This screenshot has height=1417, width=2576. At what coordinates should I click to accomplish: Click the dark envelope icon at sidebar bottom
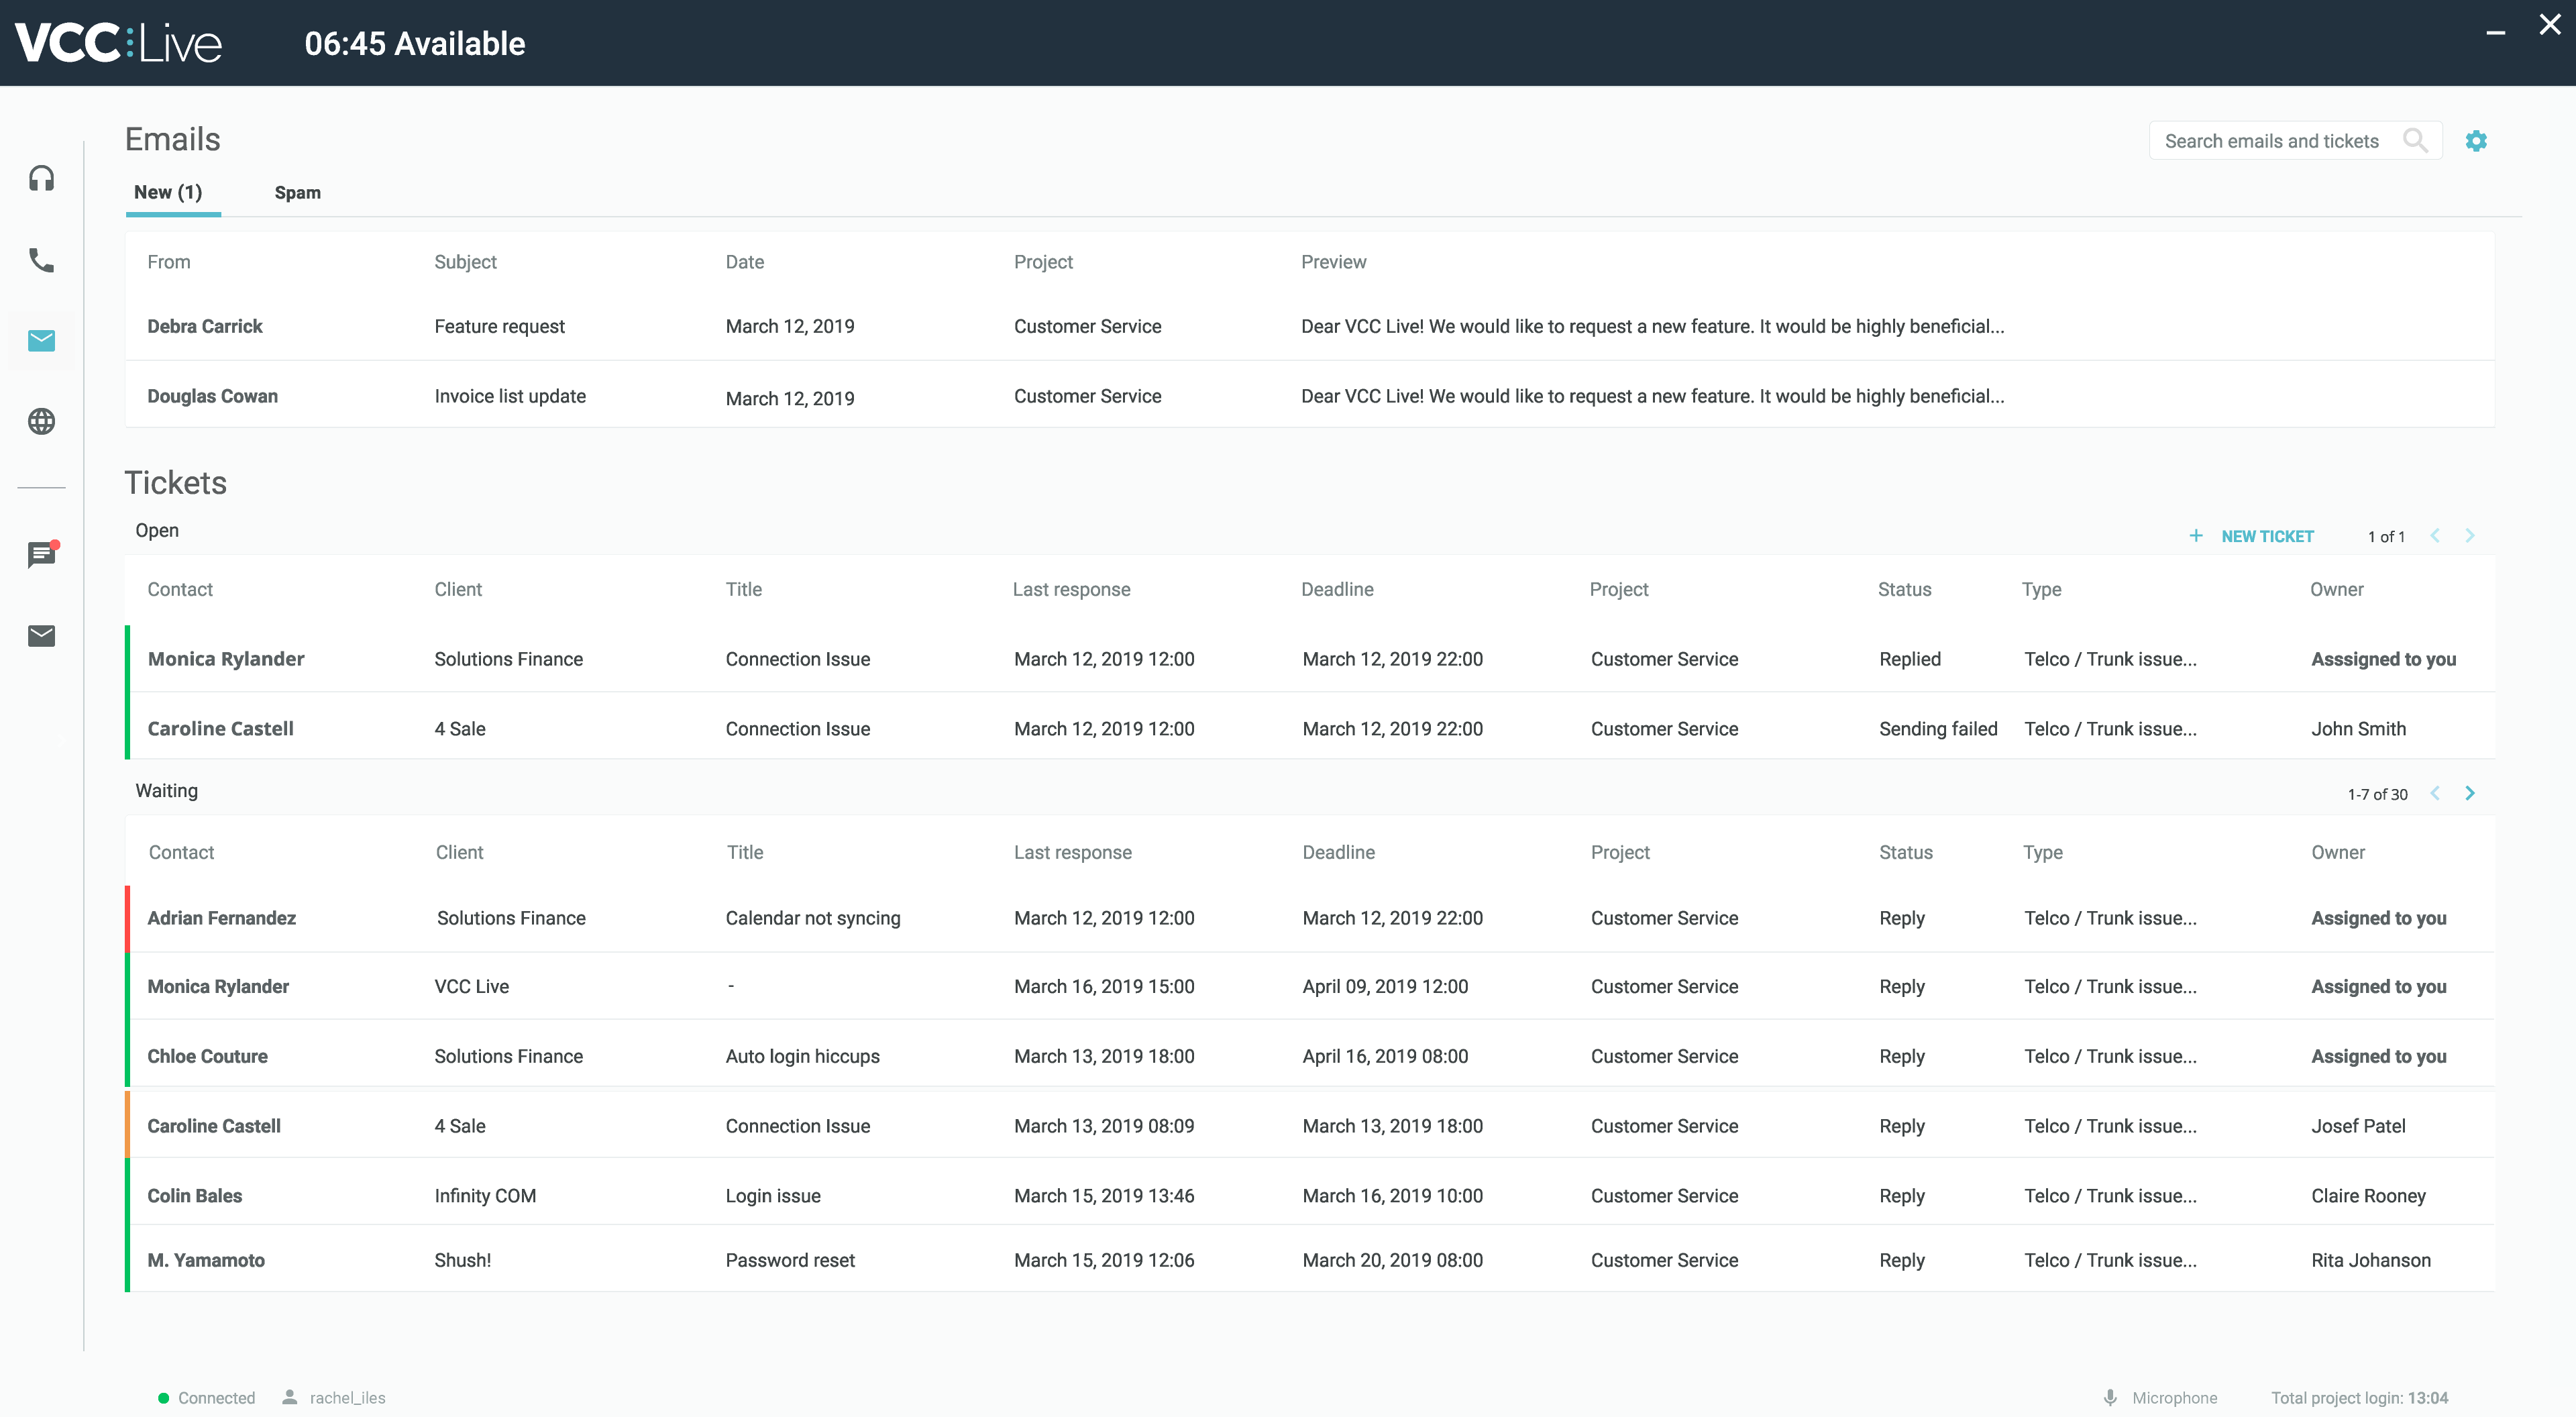41,636
